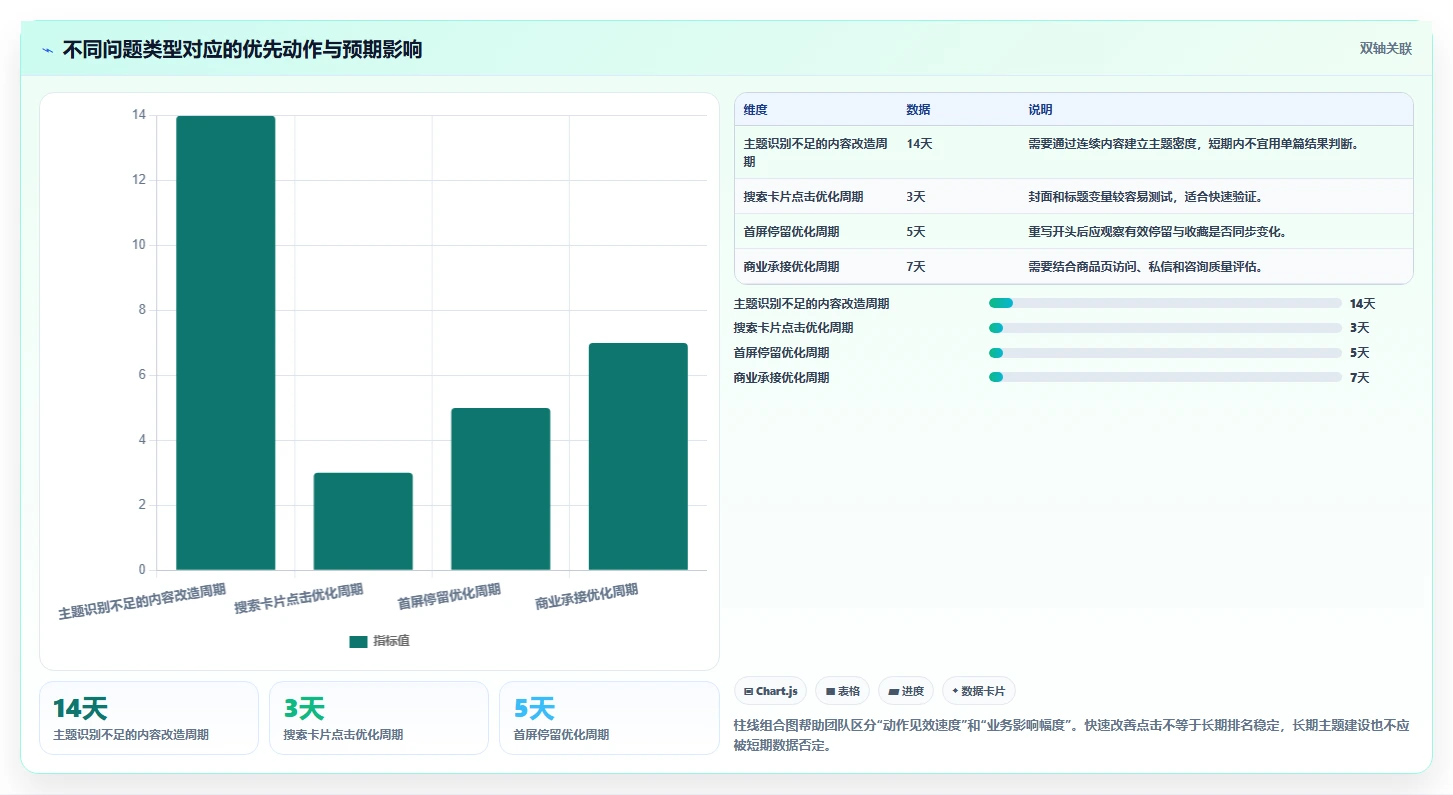Screen dimensions: 1453x795
Task: Click the progress bar next to 14天
Action: (x=1165, y=303)
